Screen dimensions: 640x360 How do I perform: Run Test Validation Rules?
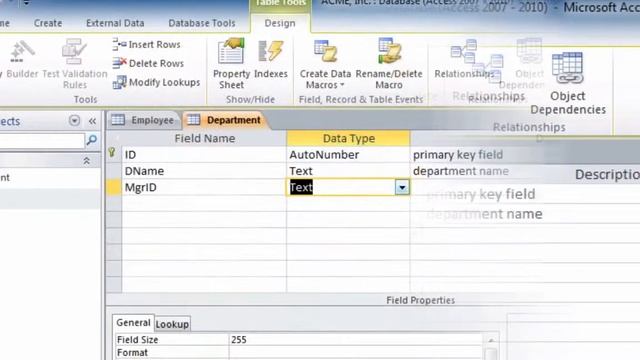click(75, 64)
